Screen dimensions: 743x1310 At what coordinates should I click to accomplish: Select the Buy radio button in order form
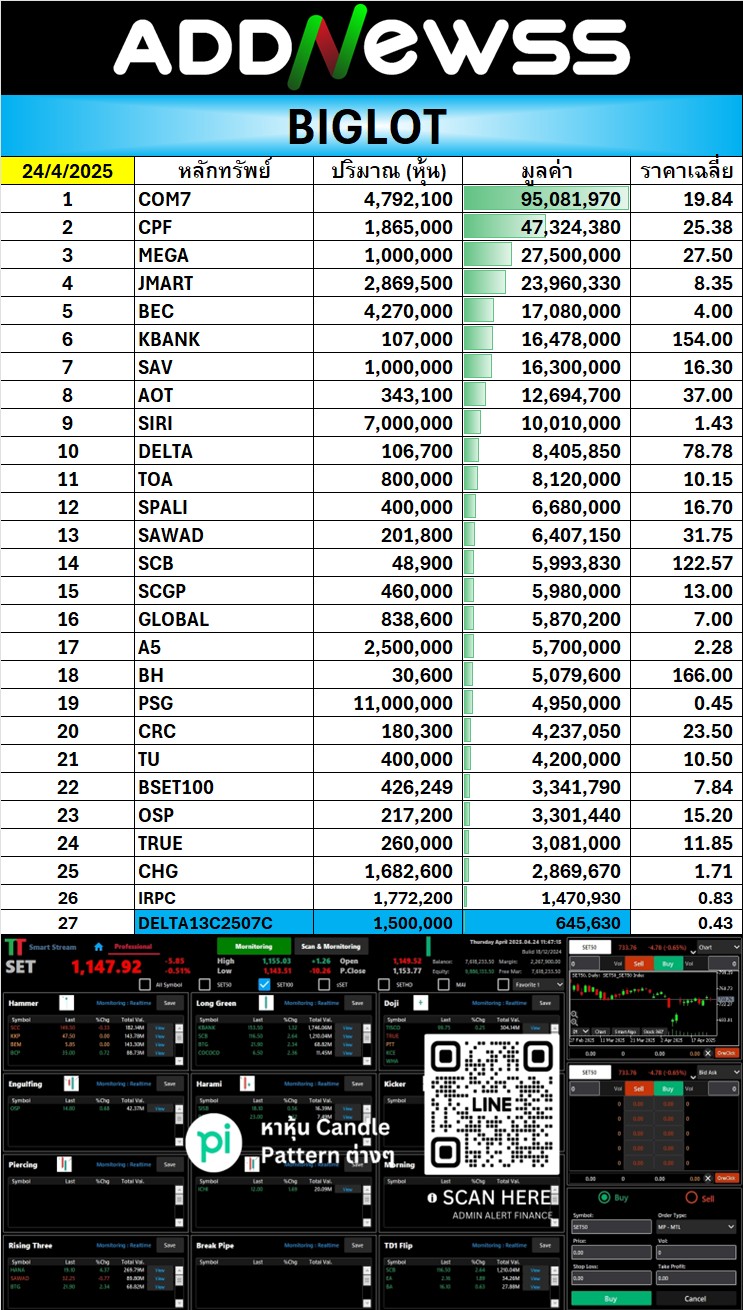[x=604, y=1197]
